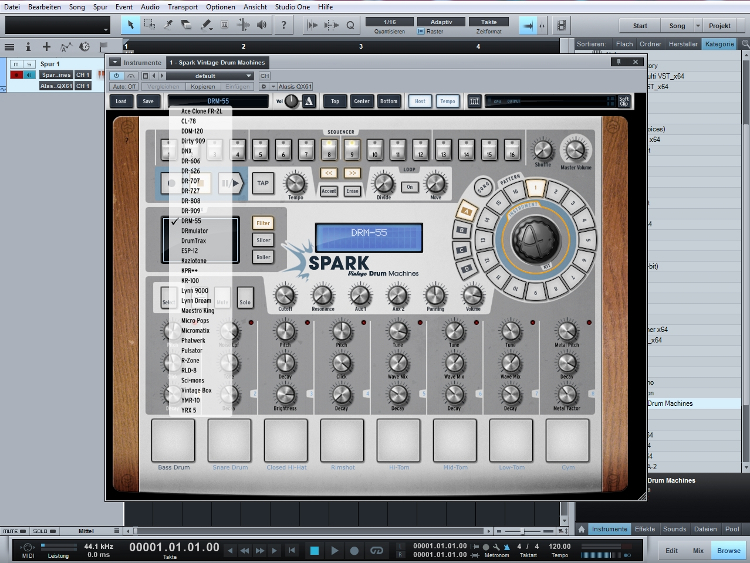The width and height of the screenshot is (750, 563).
Task: Switch to Effekte browser tab
Action: coord(645,530)
